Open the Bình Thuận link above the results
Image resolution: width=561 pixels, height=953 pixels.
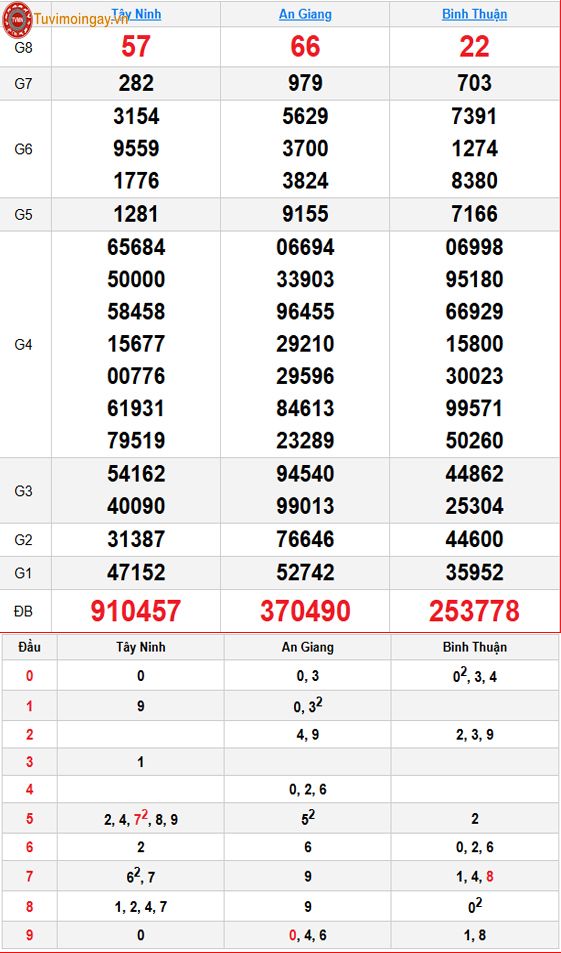pyautogui.click(x=475, y=13)
